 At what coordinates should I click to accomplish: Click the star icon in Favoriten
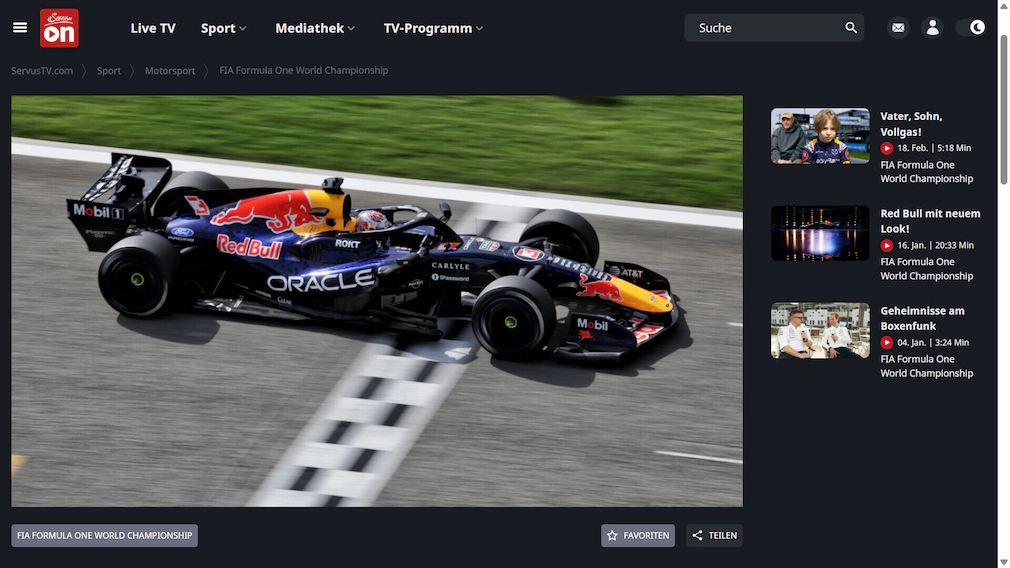(612, 536)
